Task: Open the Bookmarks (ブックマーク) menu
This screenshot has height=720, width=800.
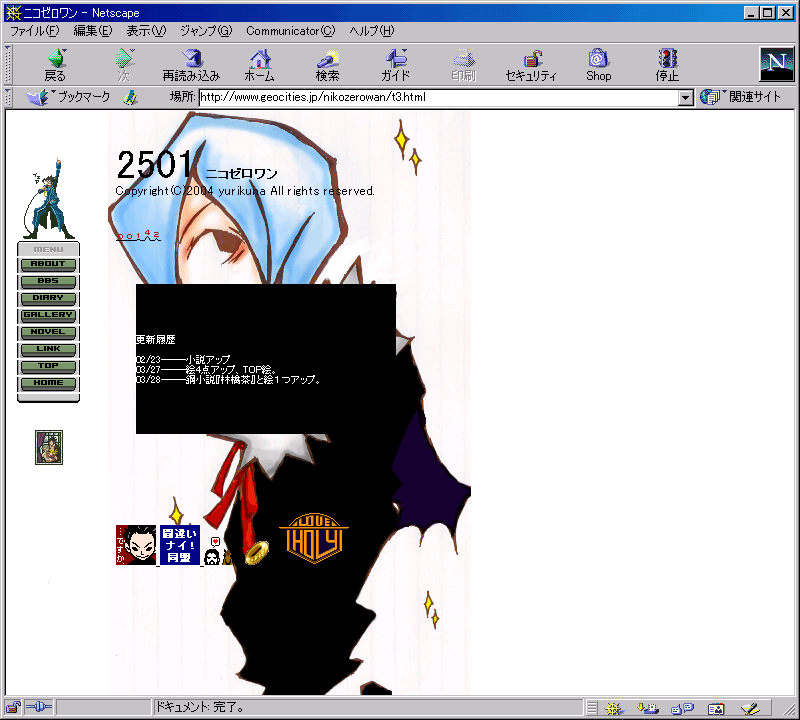Action: [x=68, y=97]
